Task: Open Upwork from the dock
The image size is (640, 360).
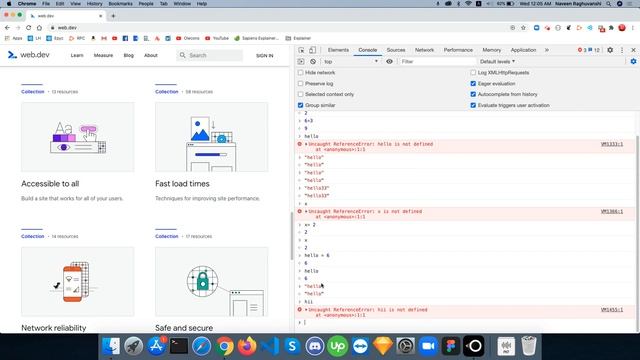Action: (338, 346)
